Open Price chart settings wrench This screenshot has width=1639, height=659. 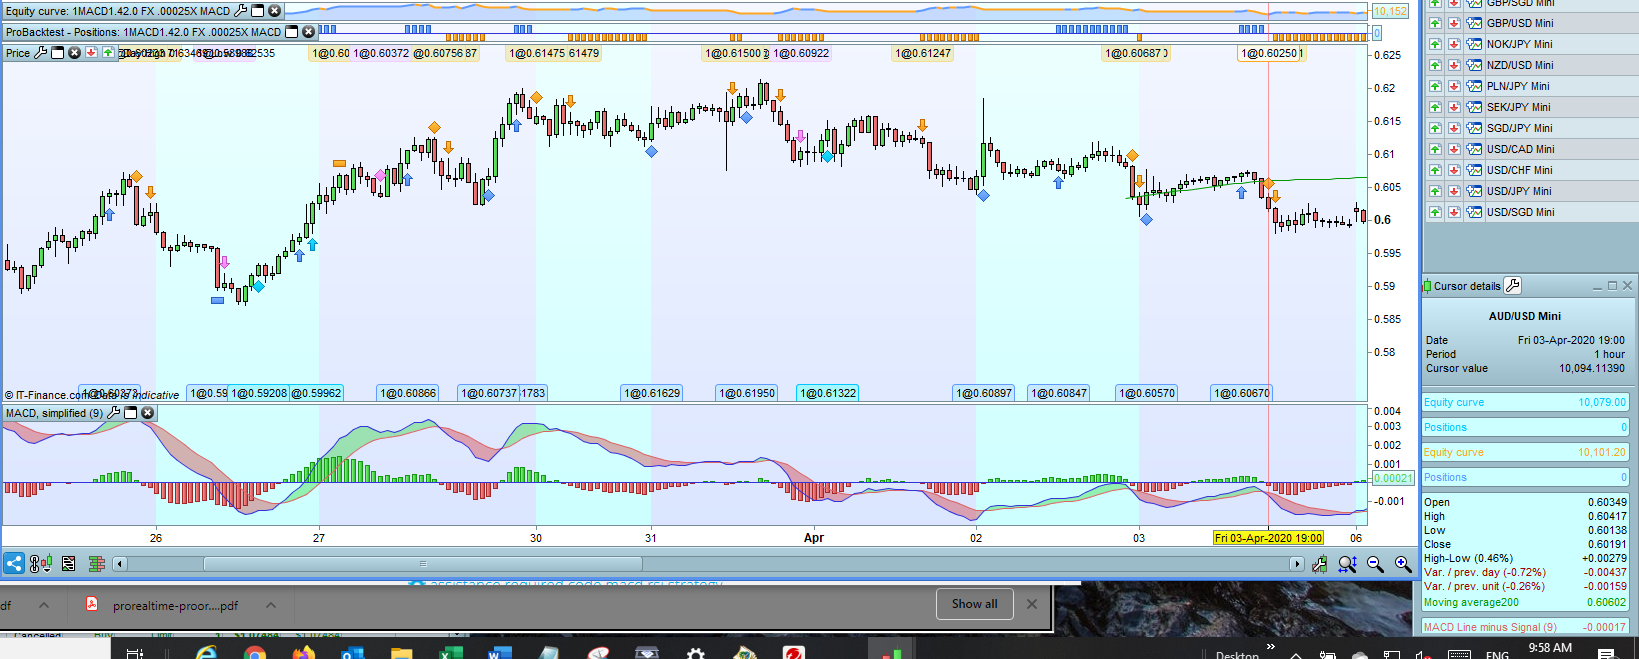click(x=41, y=53)
